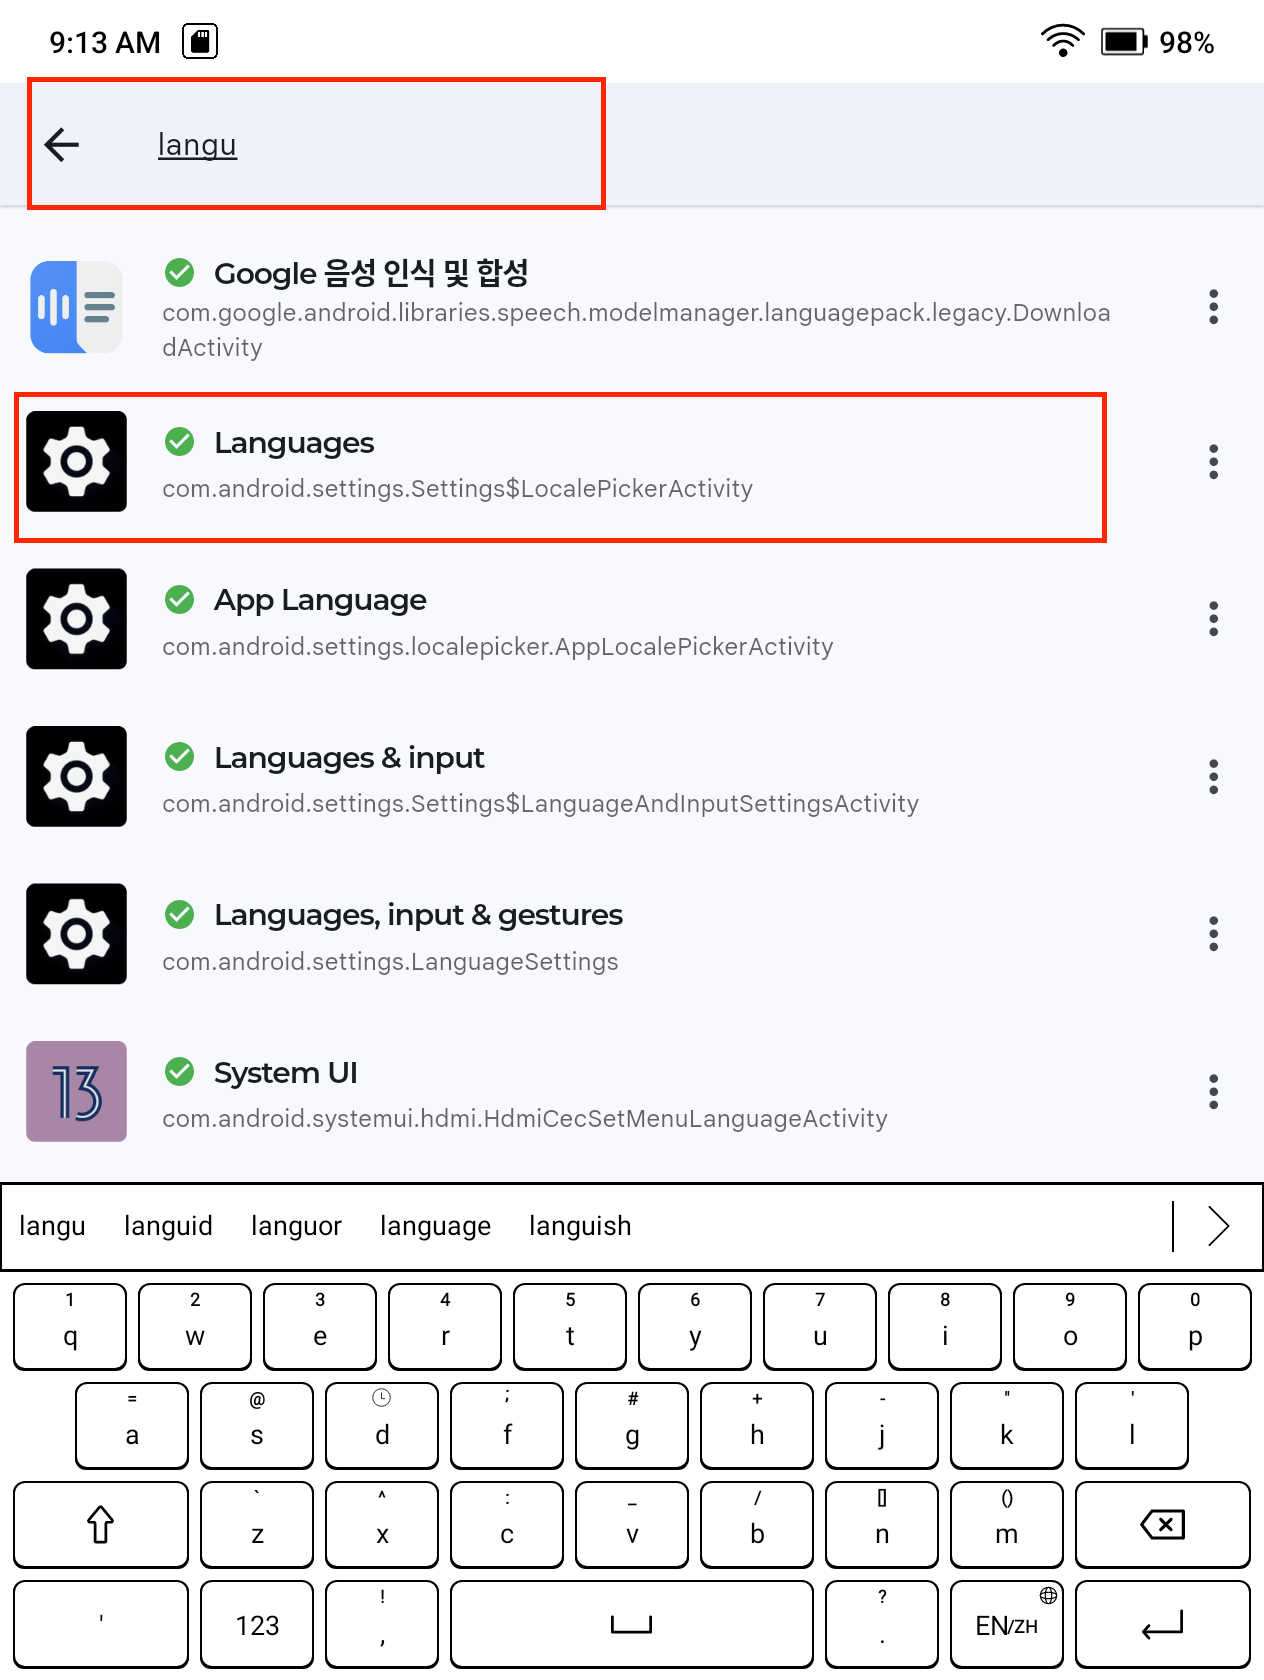
Task: Tap green check beside System UI
Action: pos(180,1072)
